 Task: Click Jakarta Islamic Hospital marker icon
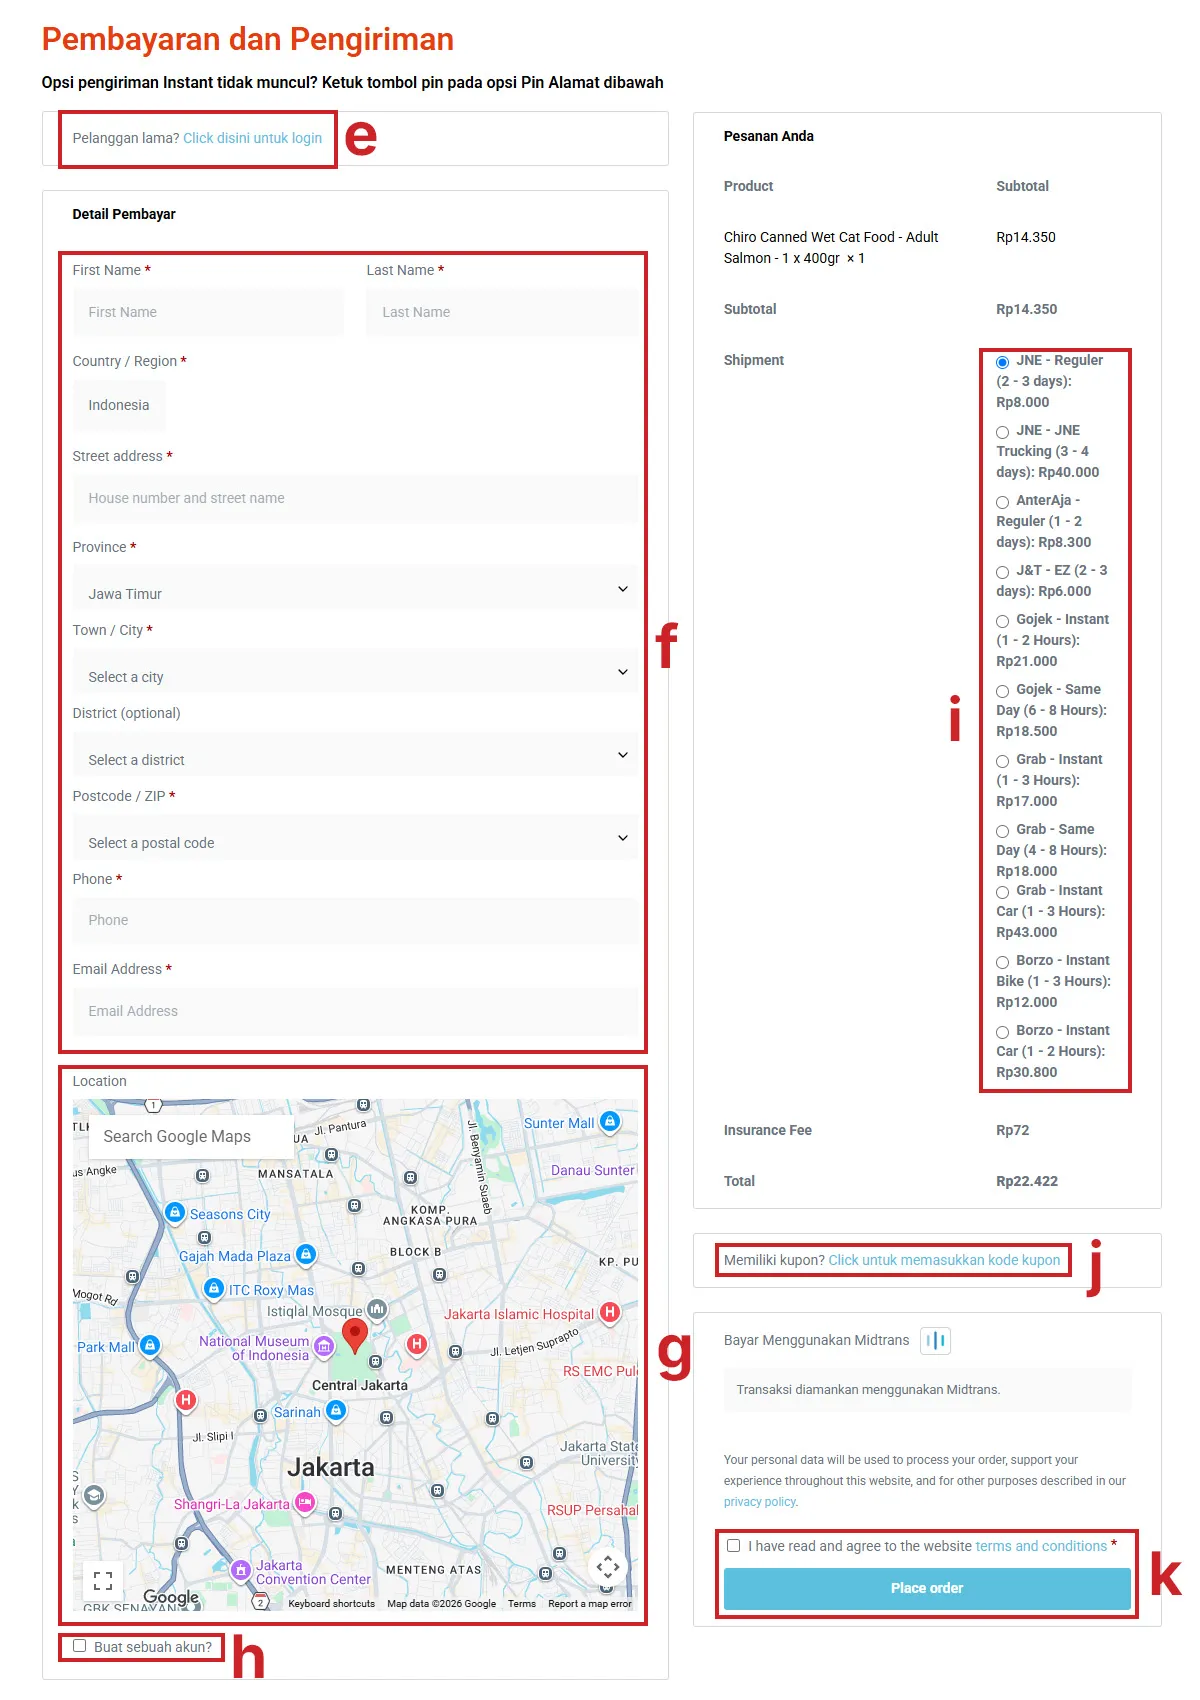(x=609, y=1312)
